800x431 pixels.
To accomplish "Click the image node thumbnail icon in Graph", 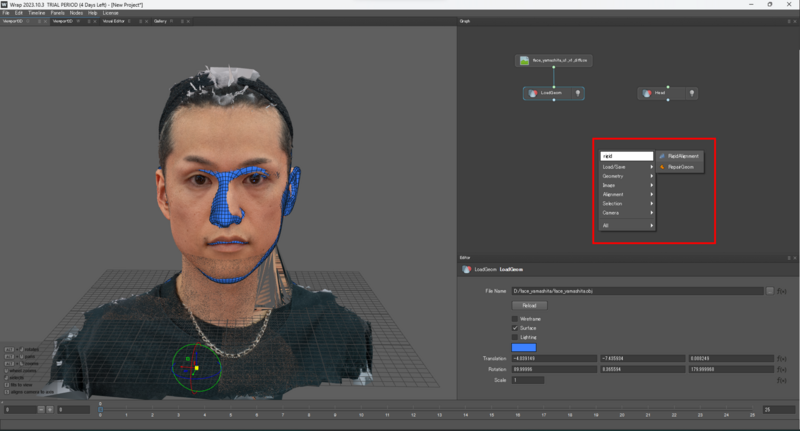I will click(524, 61).
